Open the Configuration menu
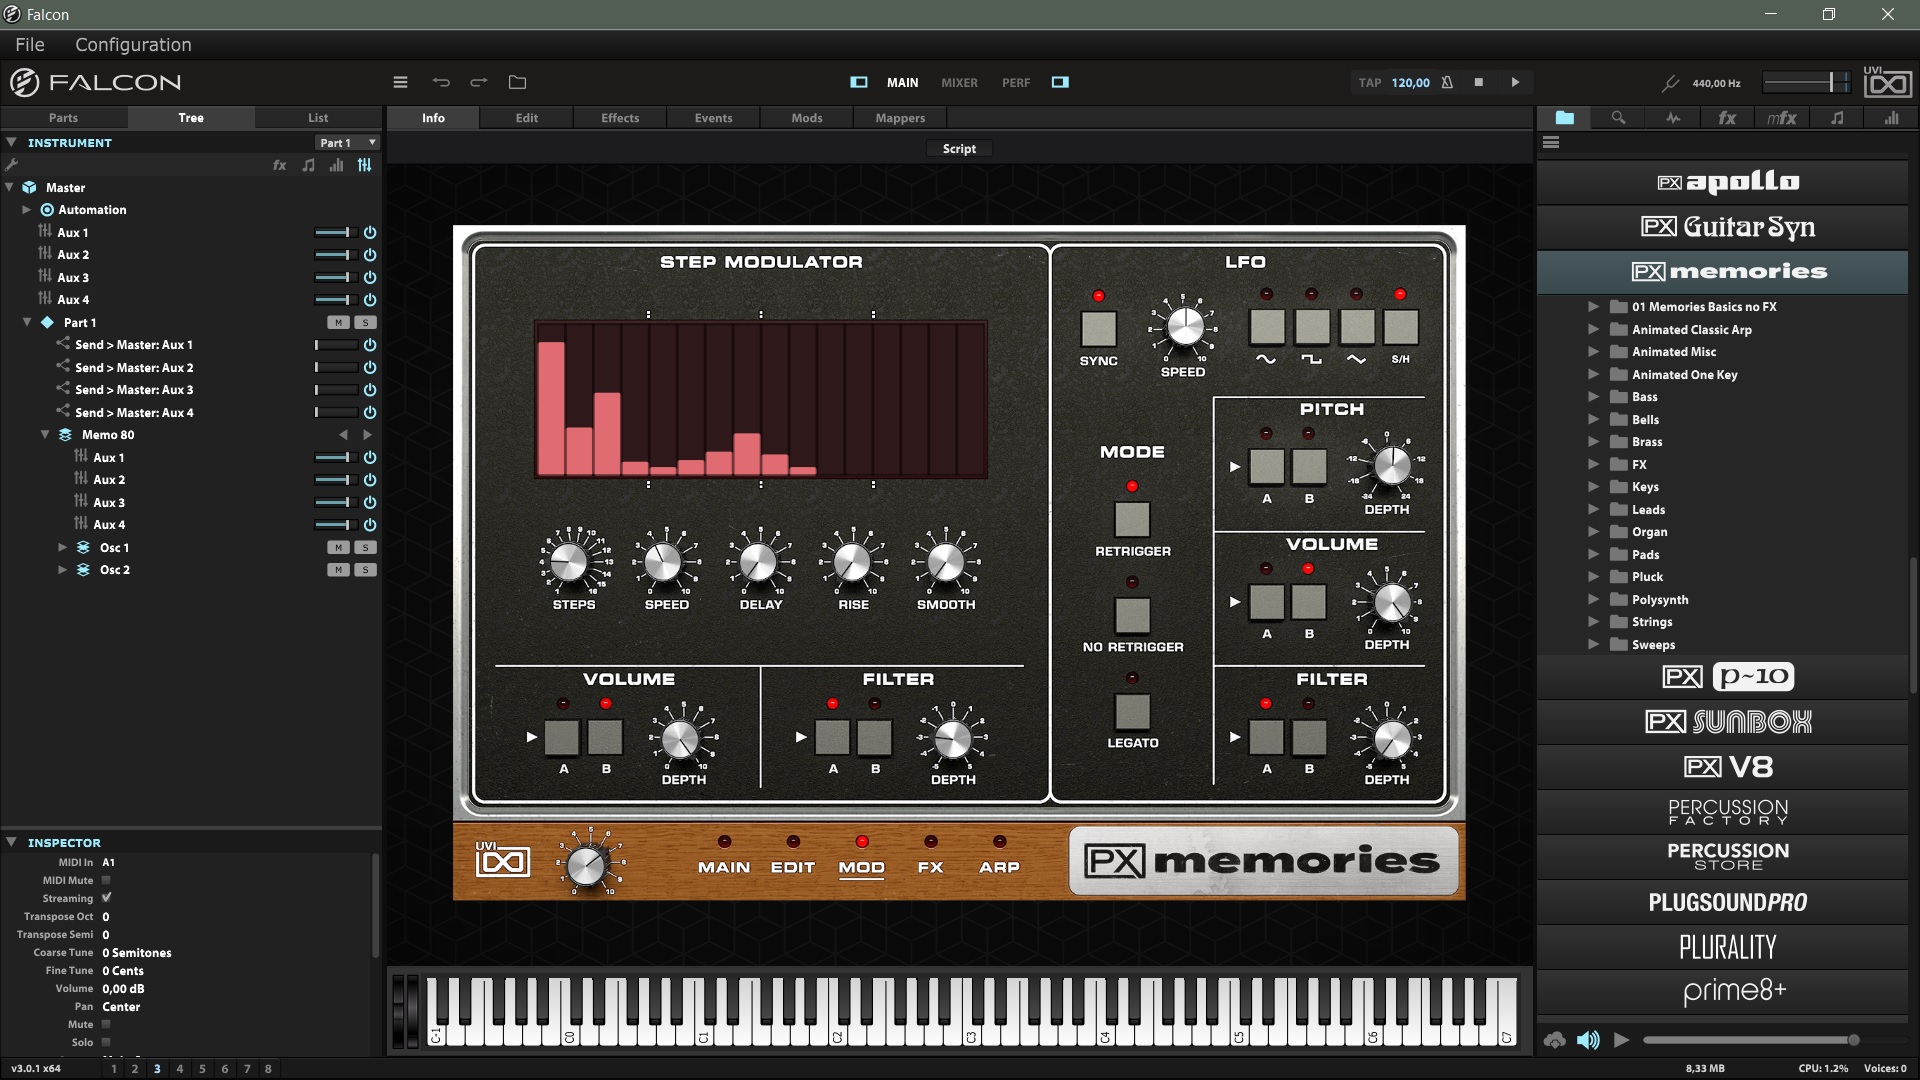The width and height of the screenshot is (1920, 1080). coord(133,45)
